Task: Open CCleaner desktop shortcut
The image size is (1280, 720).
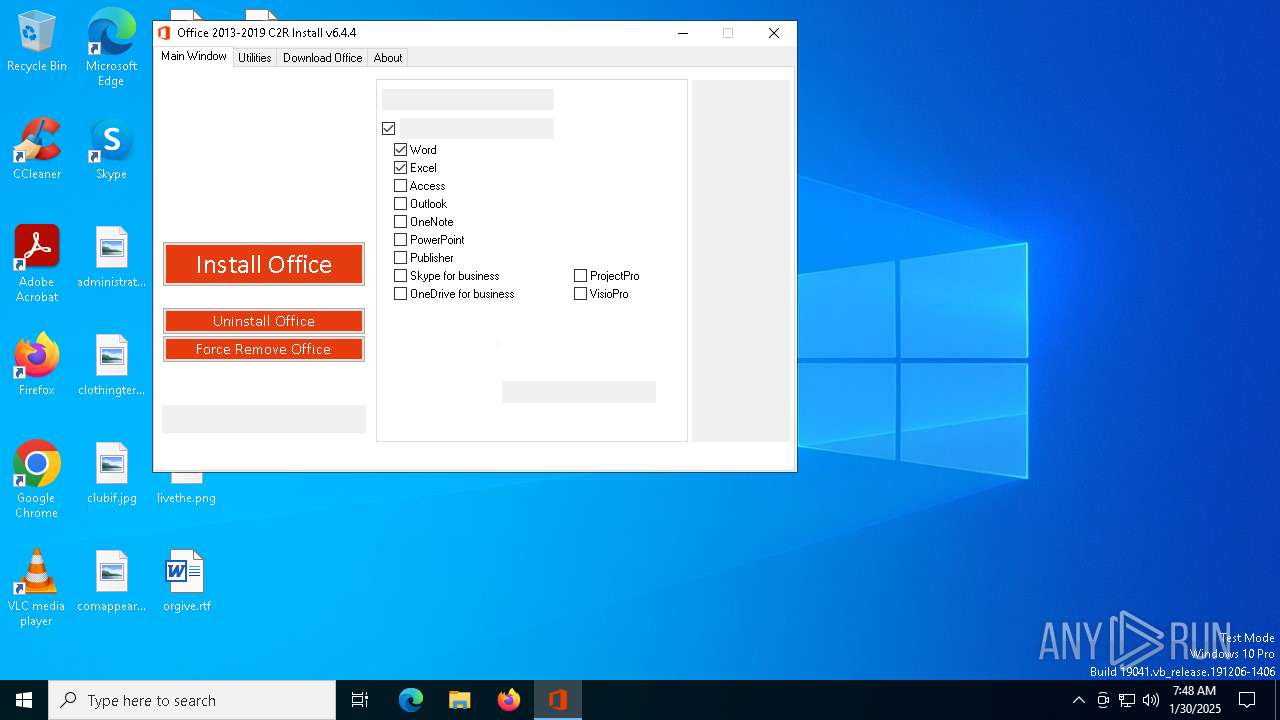Action: pyautogui.click(x=37, y=150)
